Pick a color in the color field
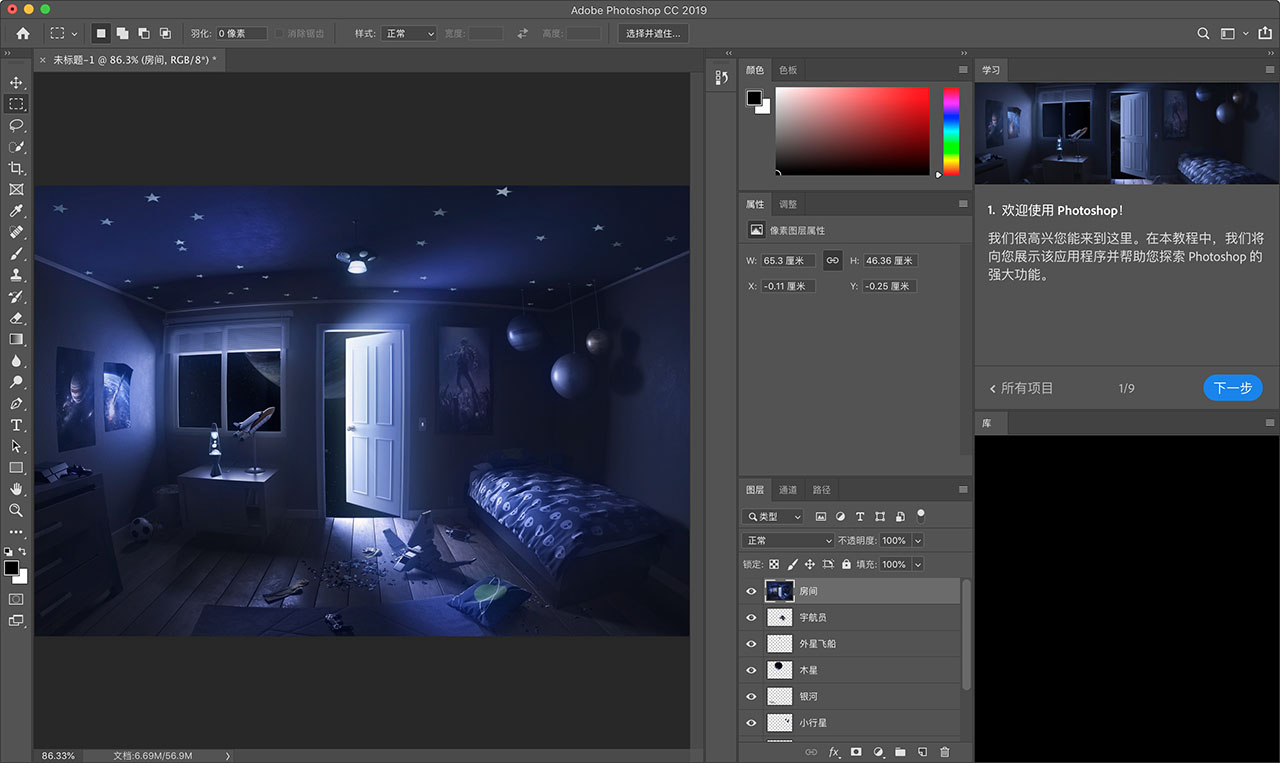The height and width of the screenshot is (763, 1280). pyautogui.click(x=852, y=131)
